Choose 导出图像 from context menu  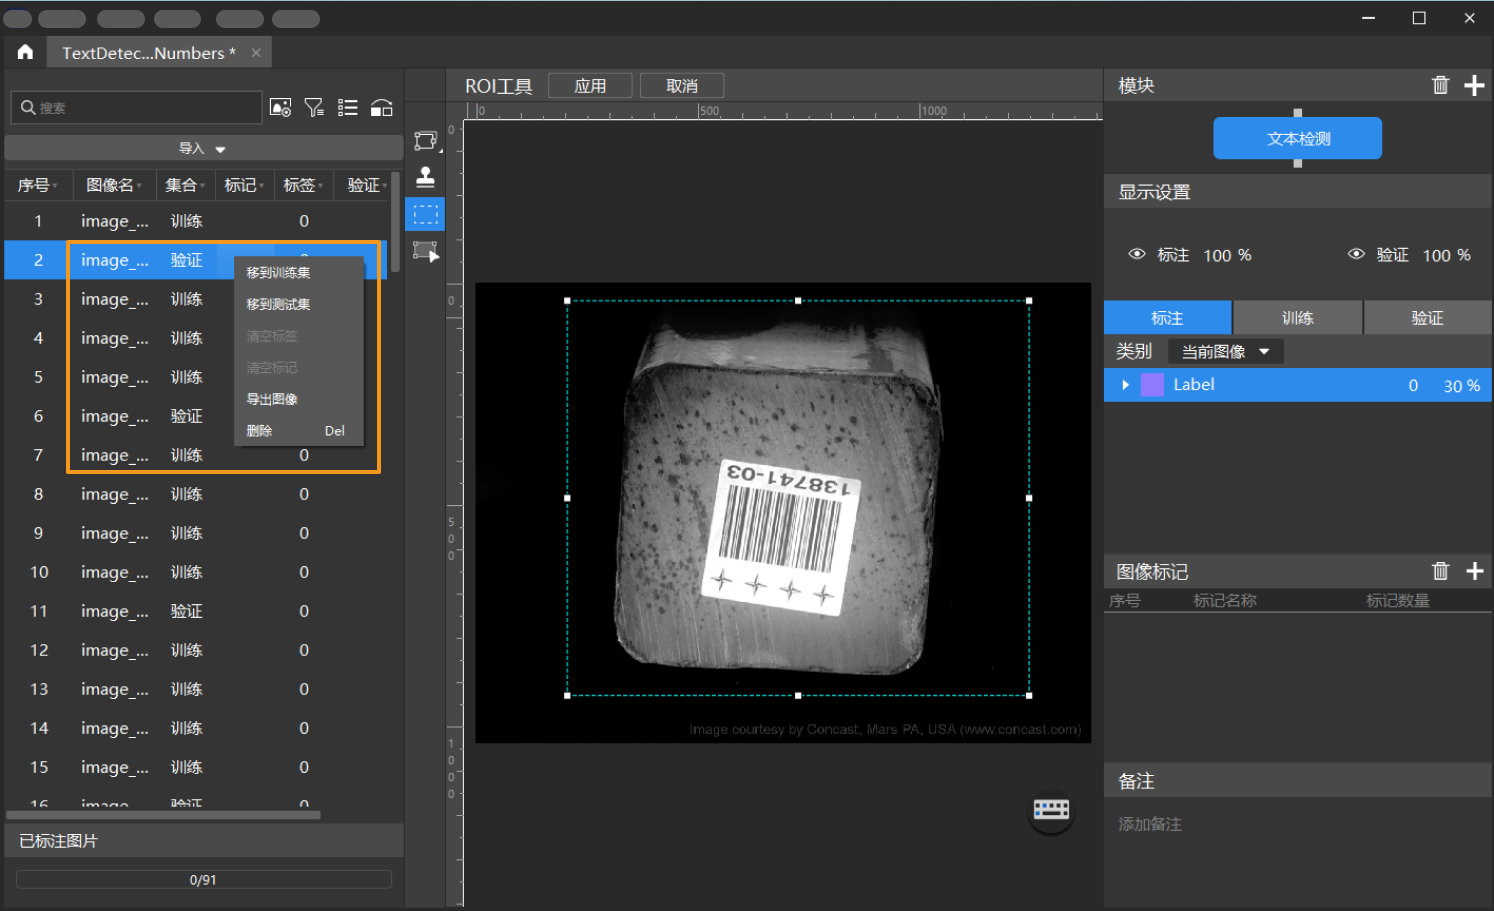(272, 399)
